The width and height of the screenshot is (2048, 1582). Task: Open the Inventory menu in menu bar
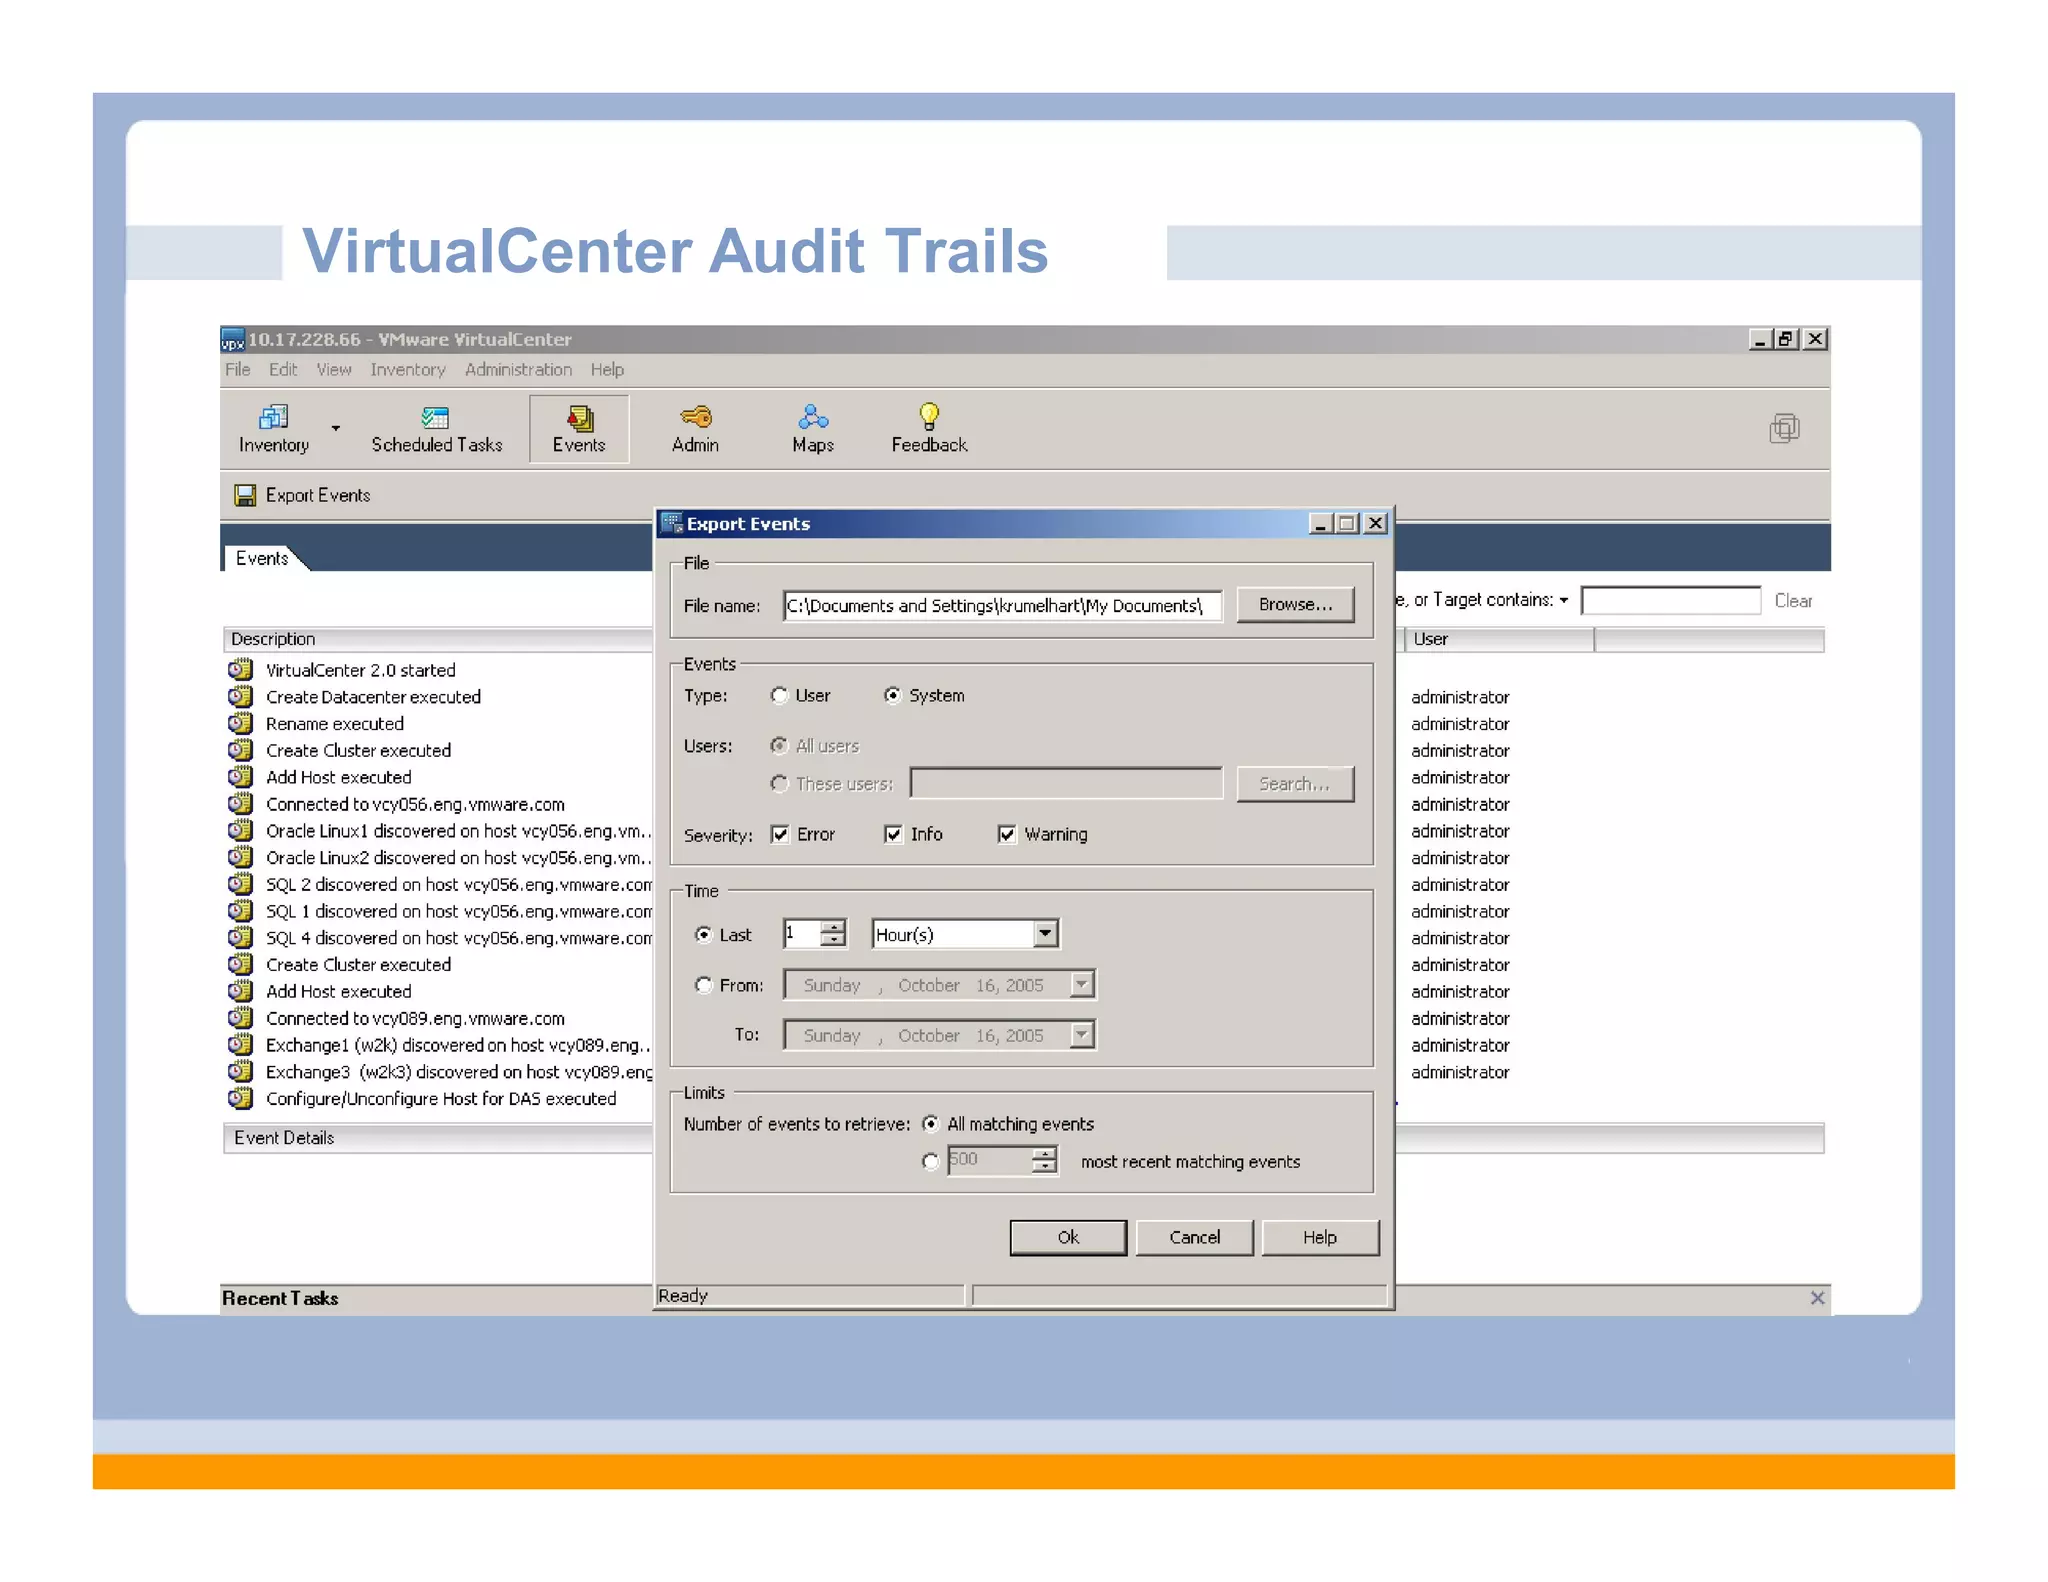point(408,370)
